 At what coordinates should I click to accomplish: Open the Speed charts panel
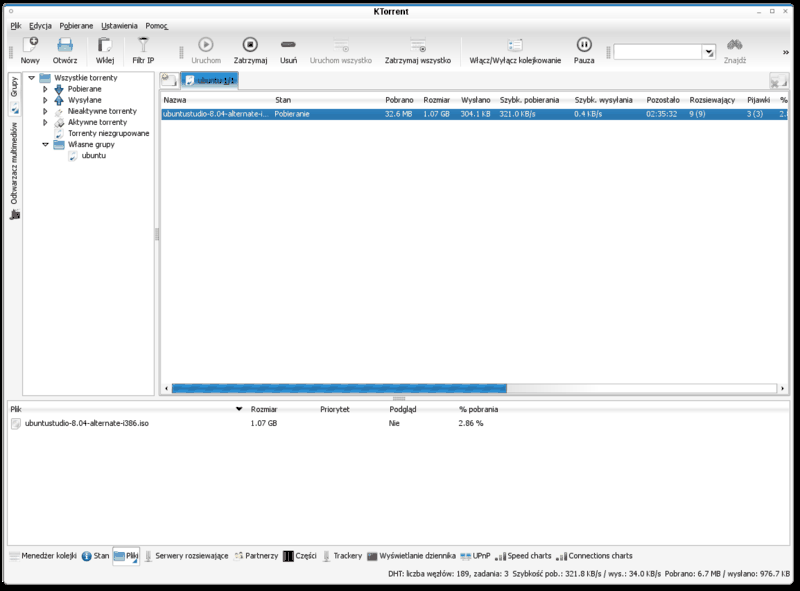coord(523,556)
